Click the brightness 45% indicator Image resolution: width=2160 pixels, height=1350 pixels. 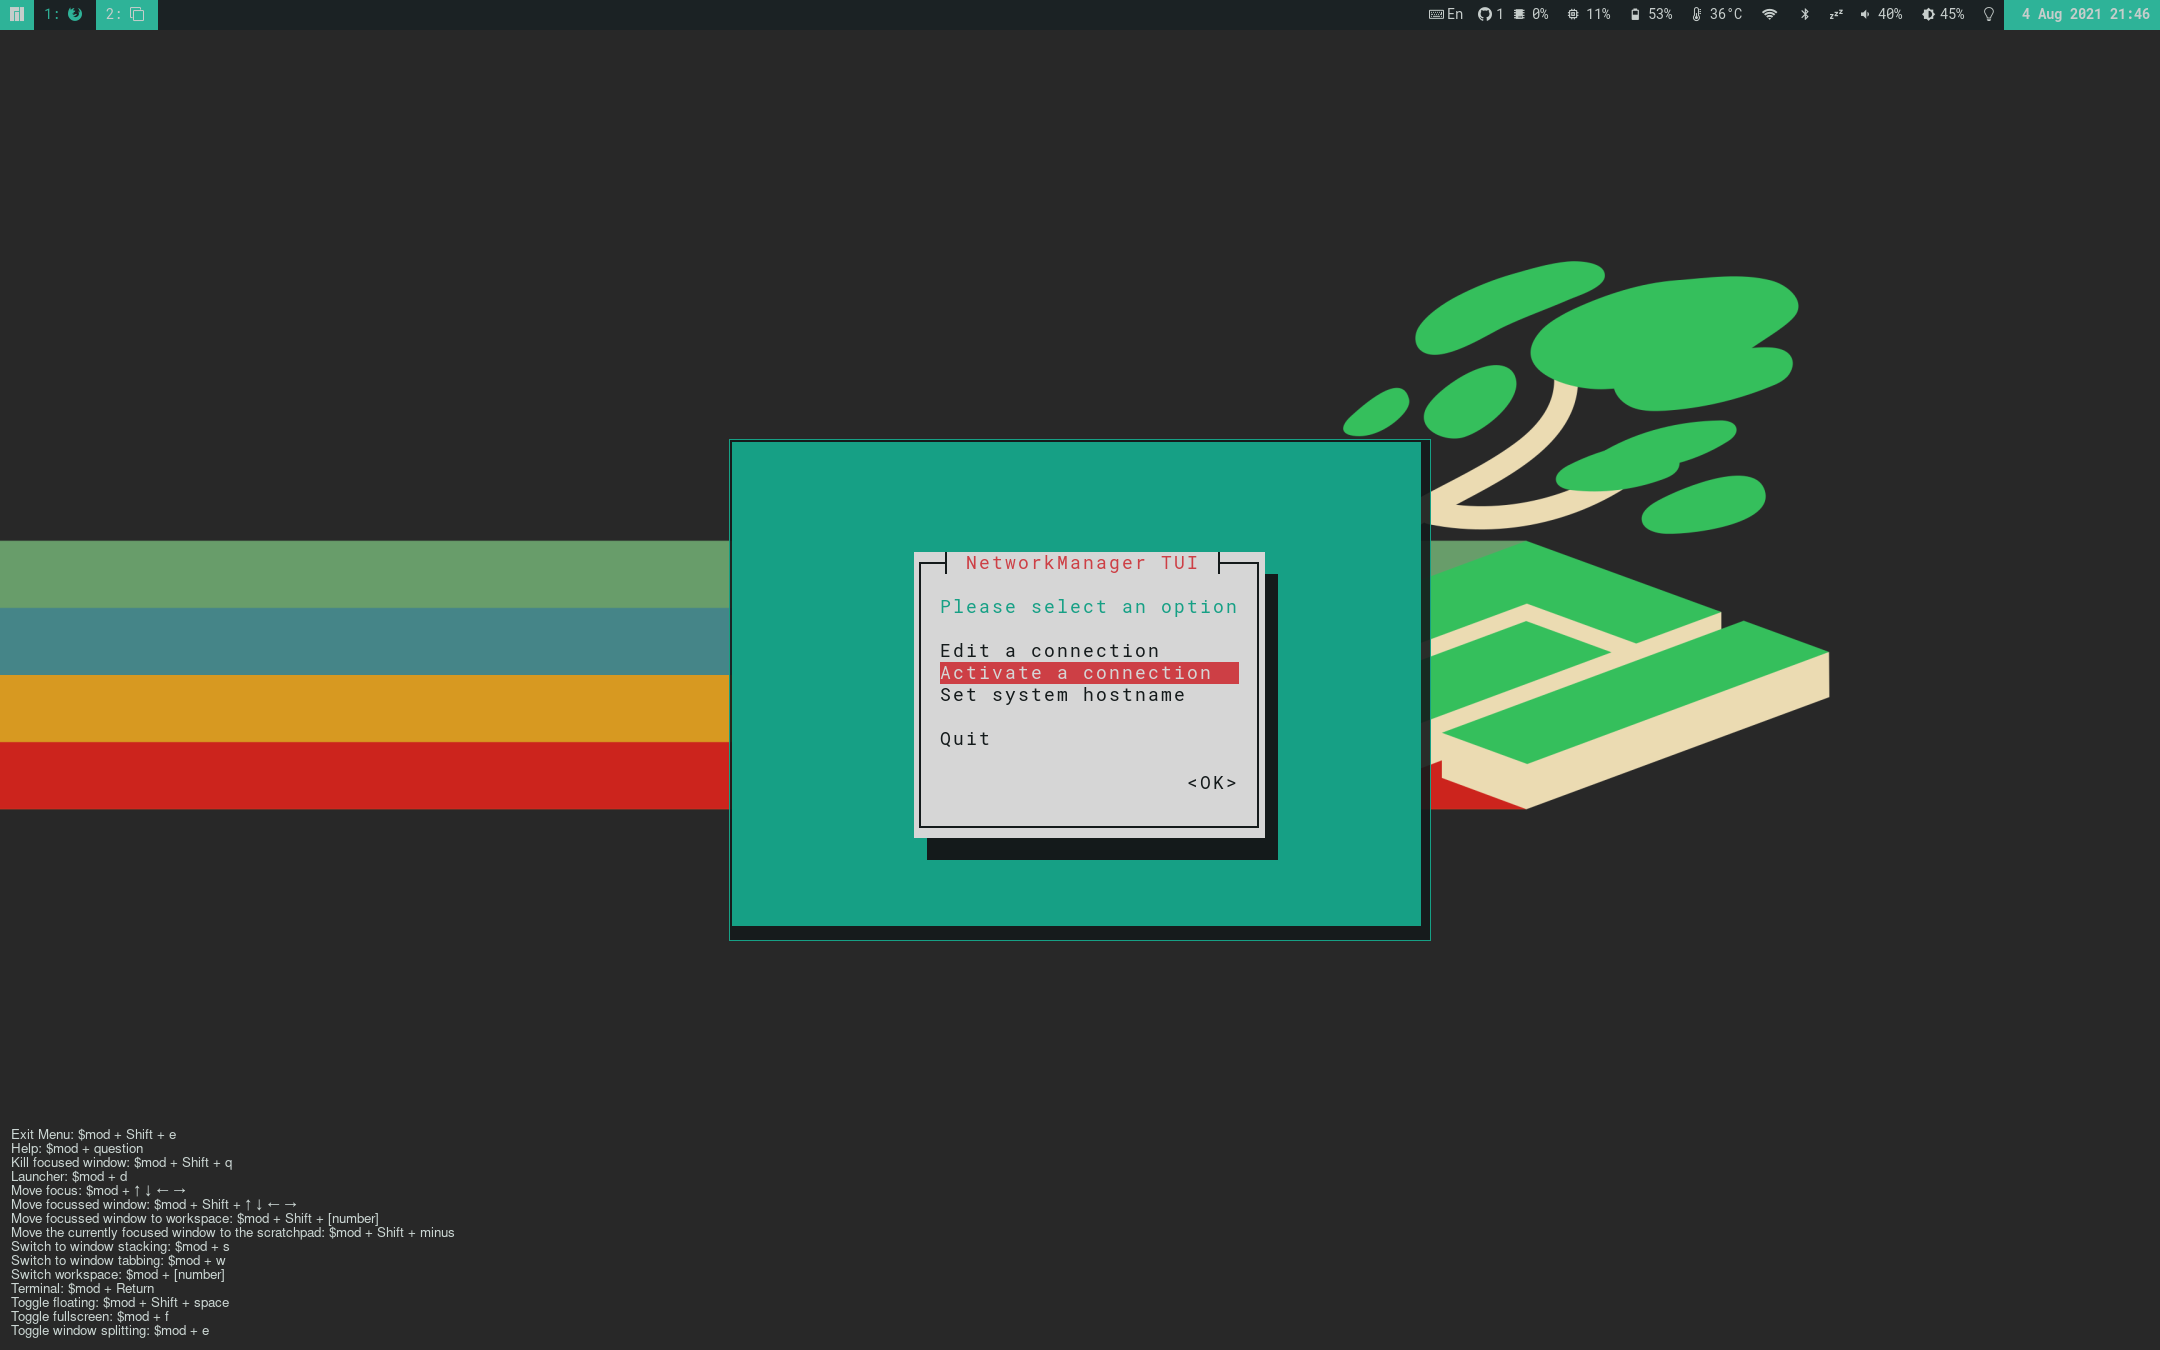coord(1943,14)
